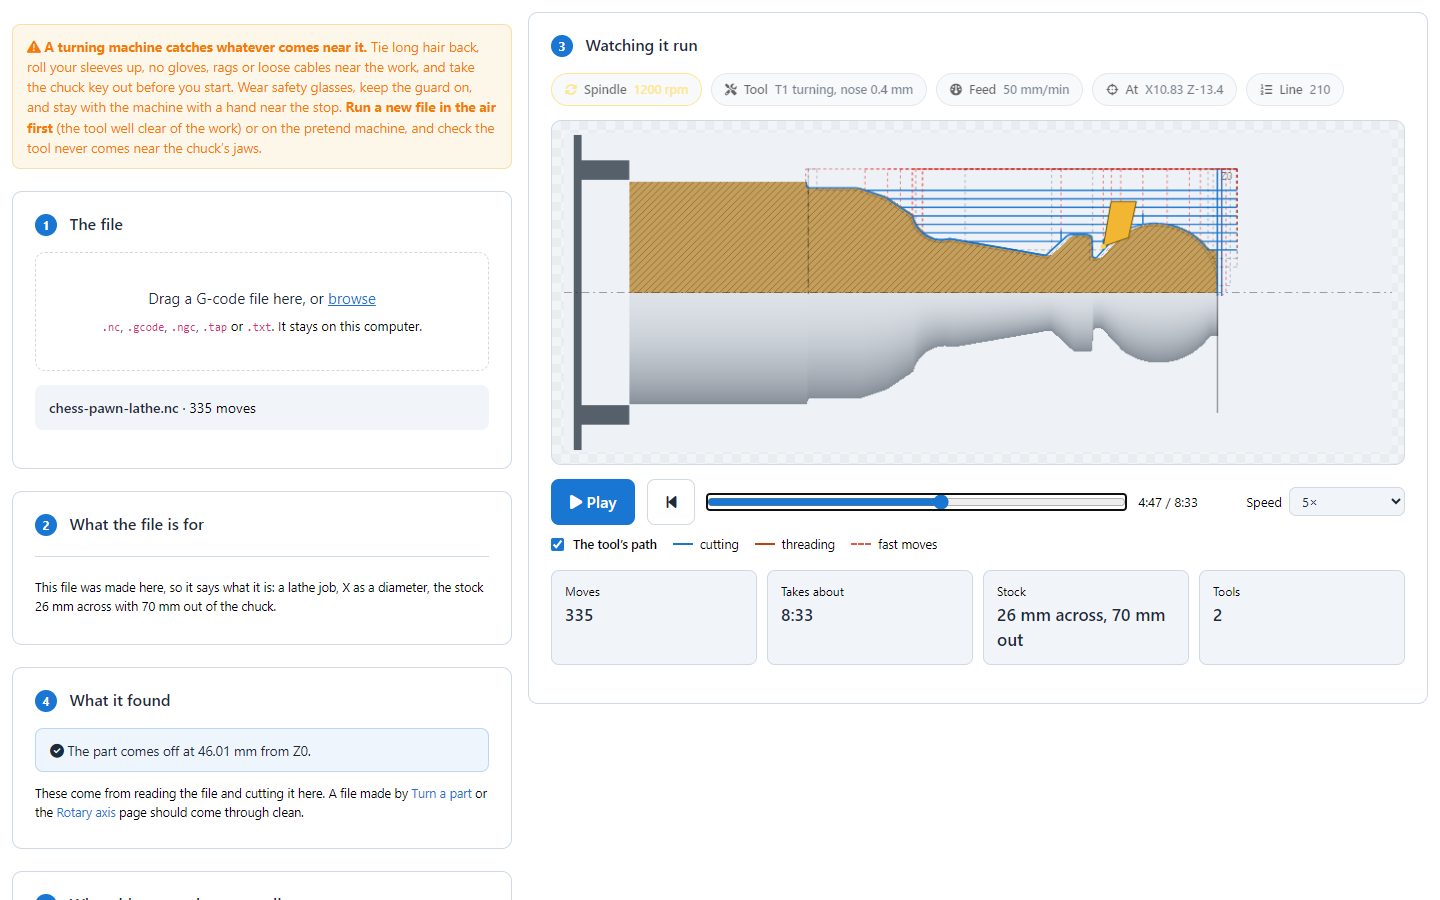This screenshot has width=1440, height=900.
Task: Rewind simulation to the start
Action: 671,502
